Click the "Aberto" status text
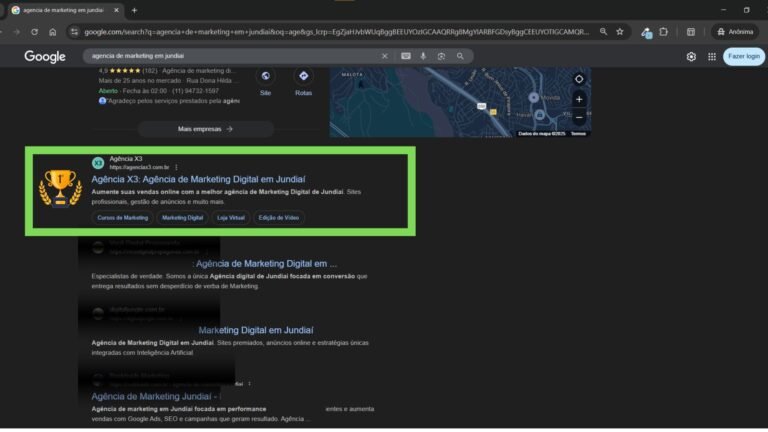Image resolution: width=768 pixels, height=432 pixels. click(x=108, y=91)
